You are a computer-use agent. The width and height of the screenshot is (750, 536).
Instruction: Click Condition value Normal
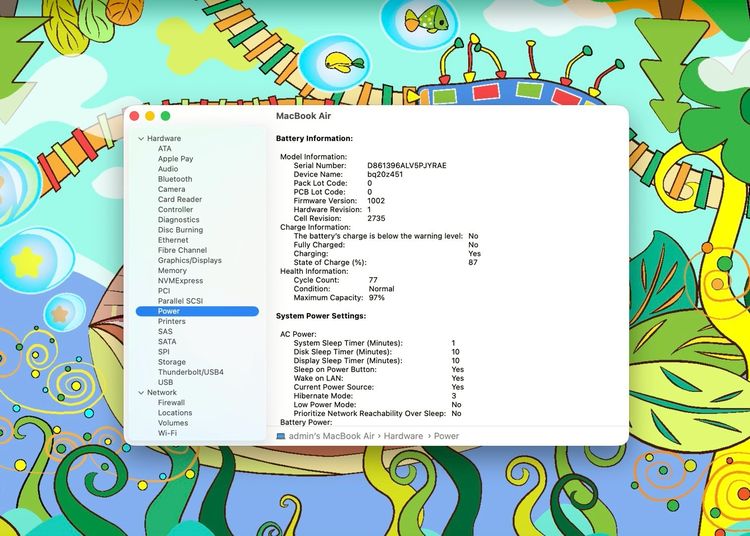coord(381,289)
